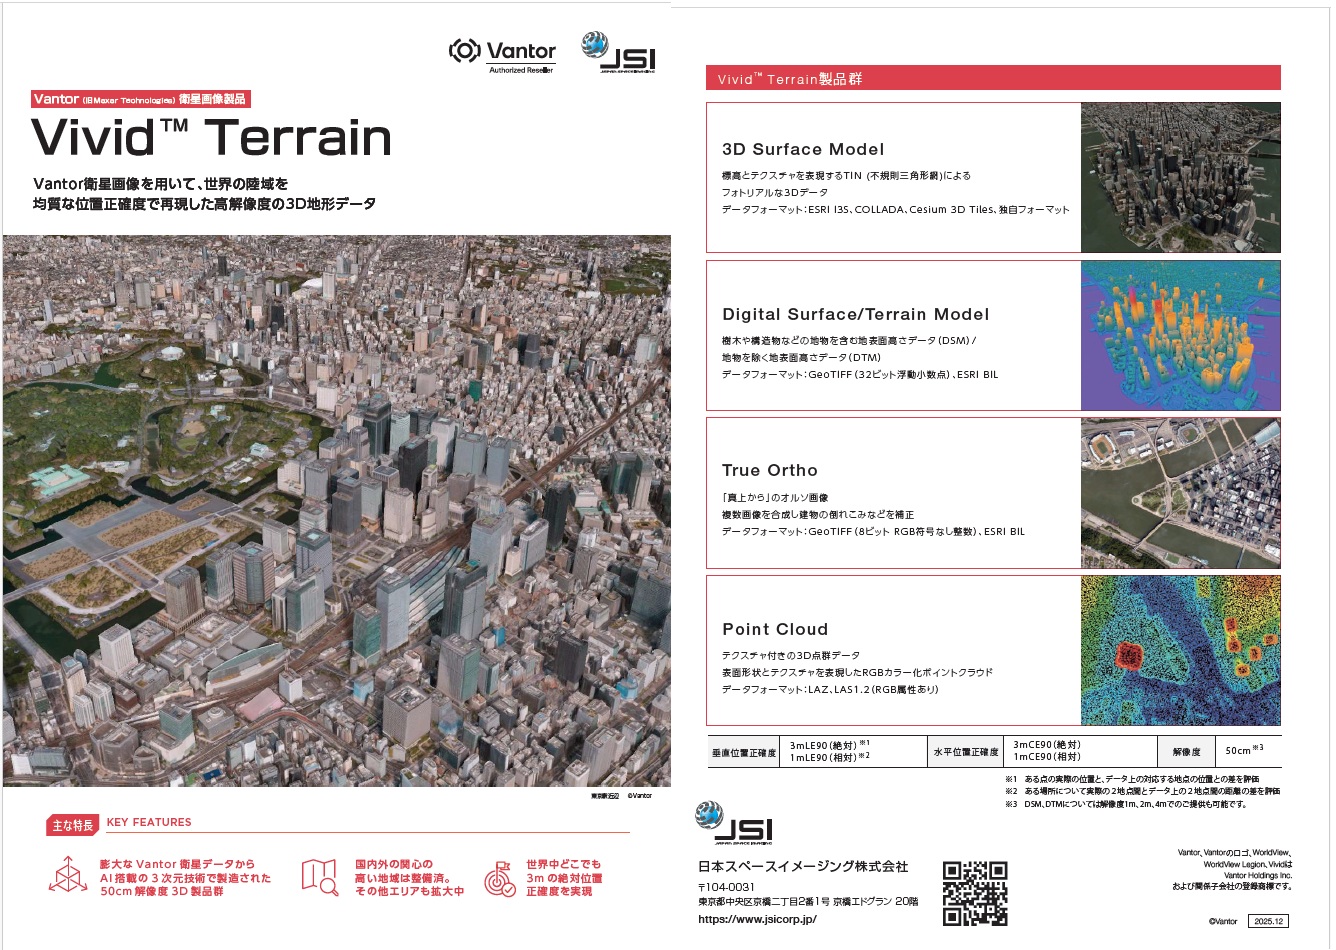Click the 2025.12 date box

[1269, 921]
